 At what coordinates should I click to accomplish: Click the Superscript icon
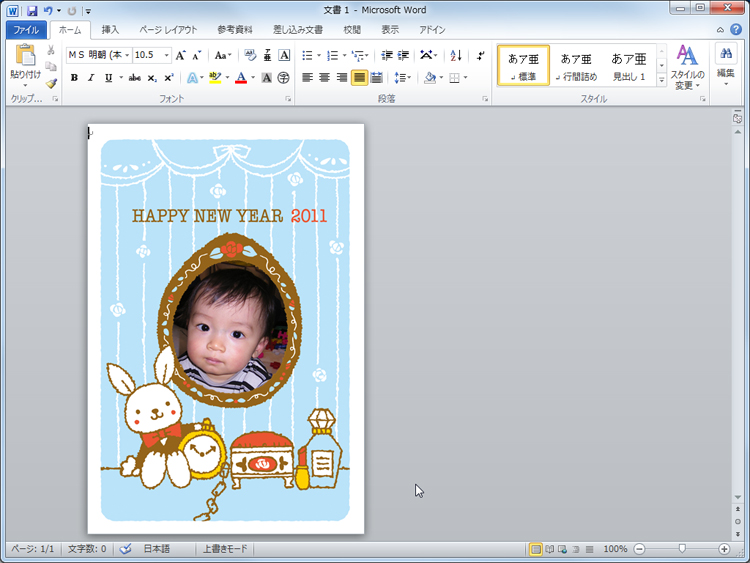pos(168,77)
